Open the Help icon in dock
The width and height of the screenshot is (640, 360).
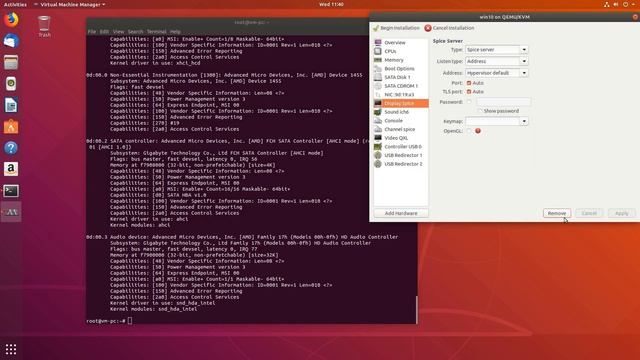coord(11,148)
